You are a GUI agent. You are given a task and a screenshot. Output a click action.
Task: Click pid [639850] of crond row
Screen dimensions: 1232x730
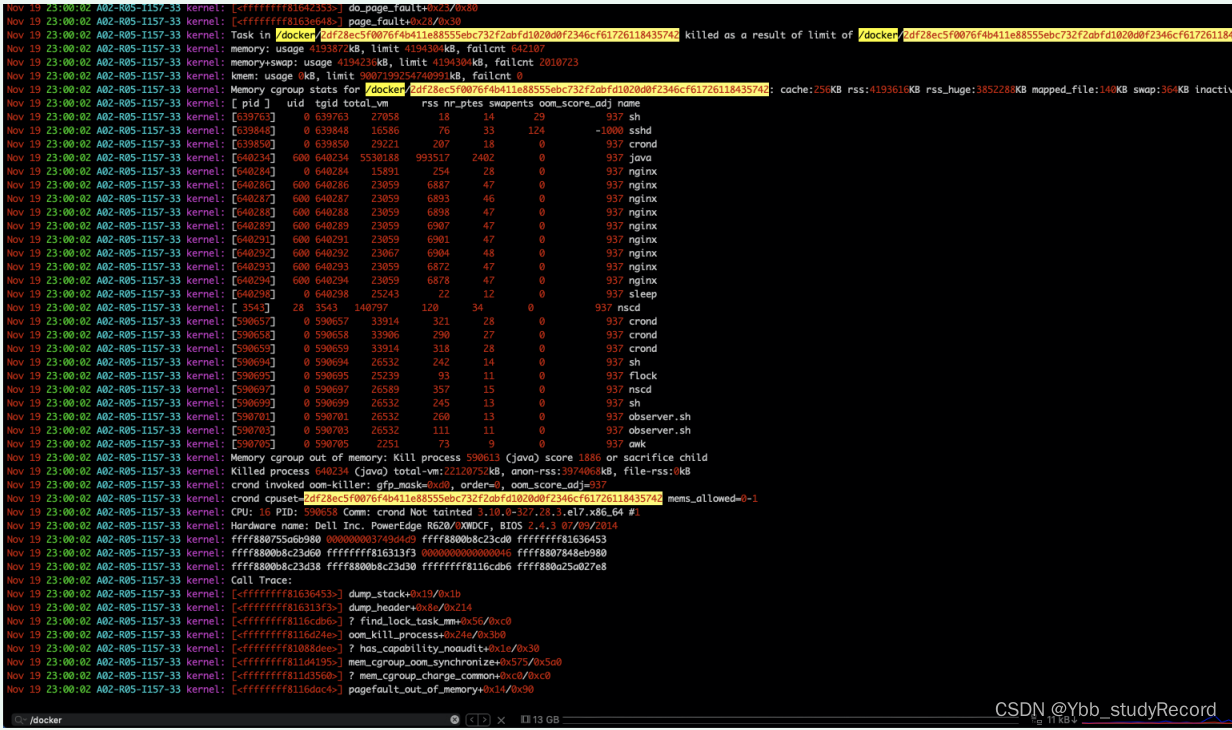[253, 144]
